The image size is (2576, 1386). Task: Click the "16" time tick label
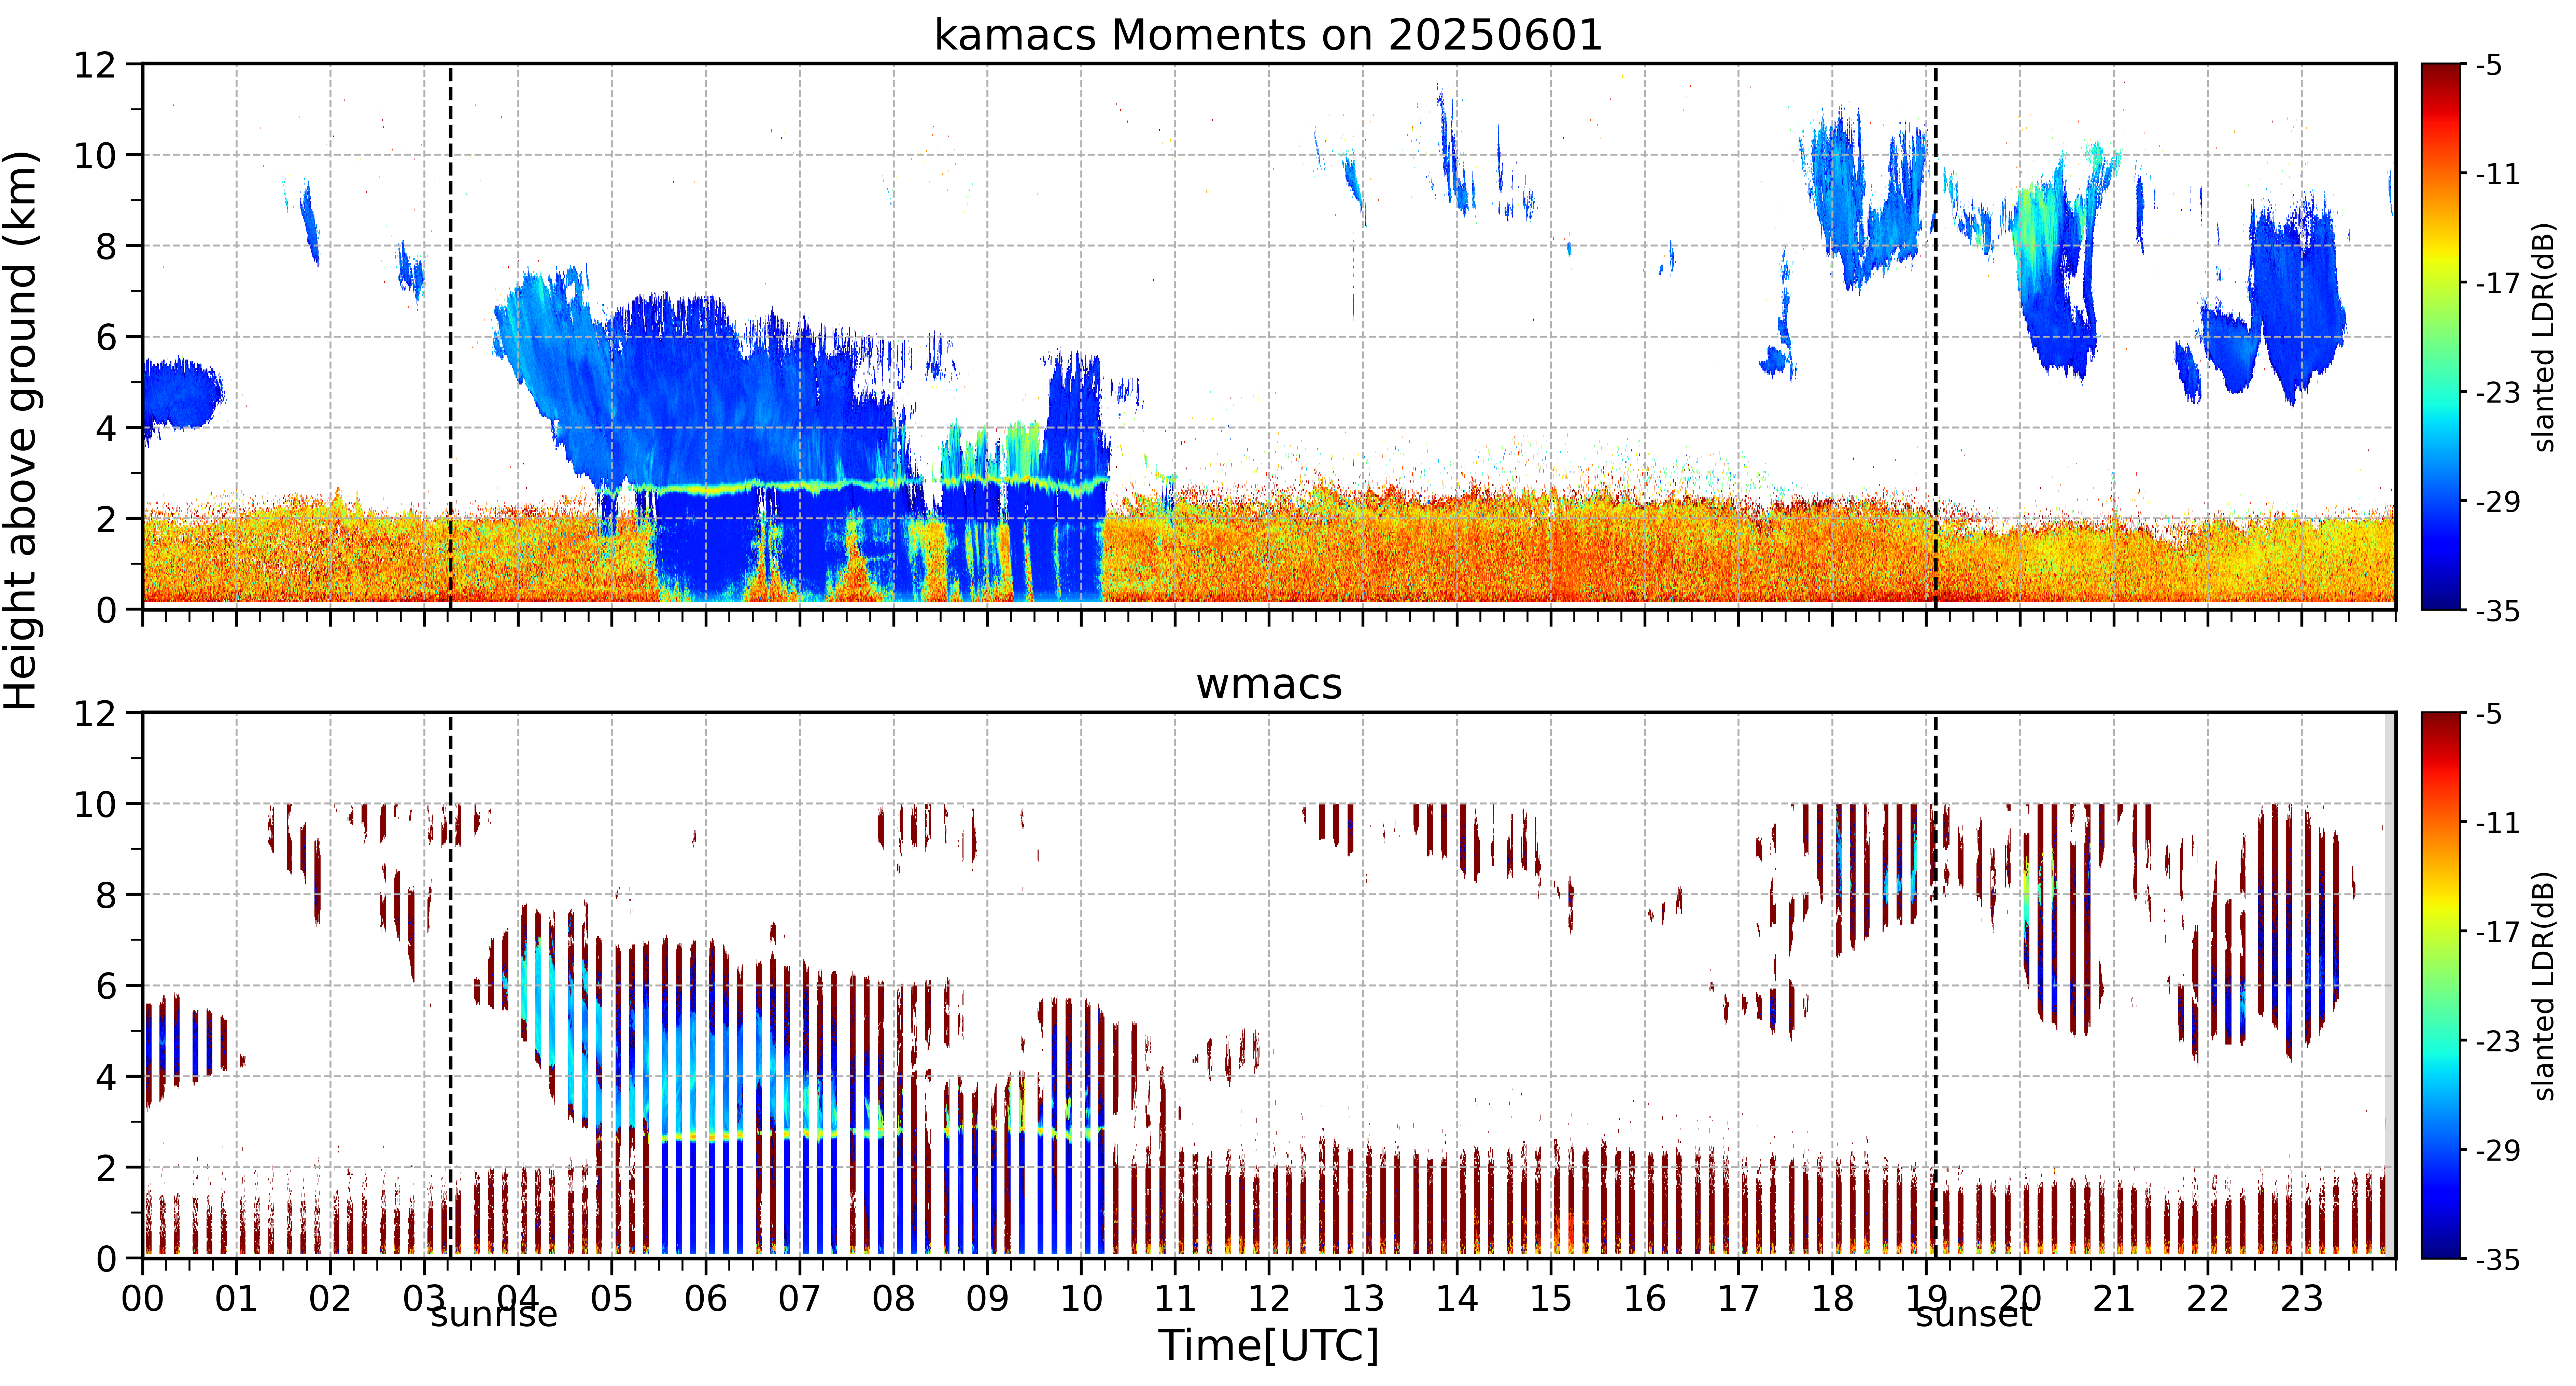click(x=1645, y=1299)
